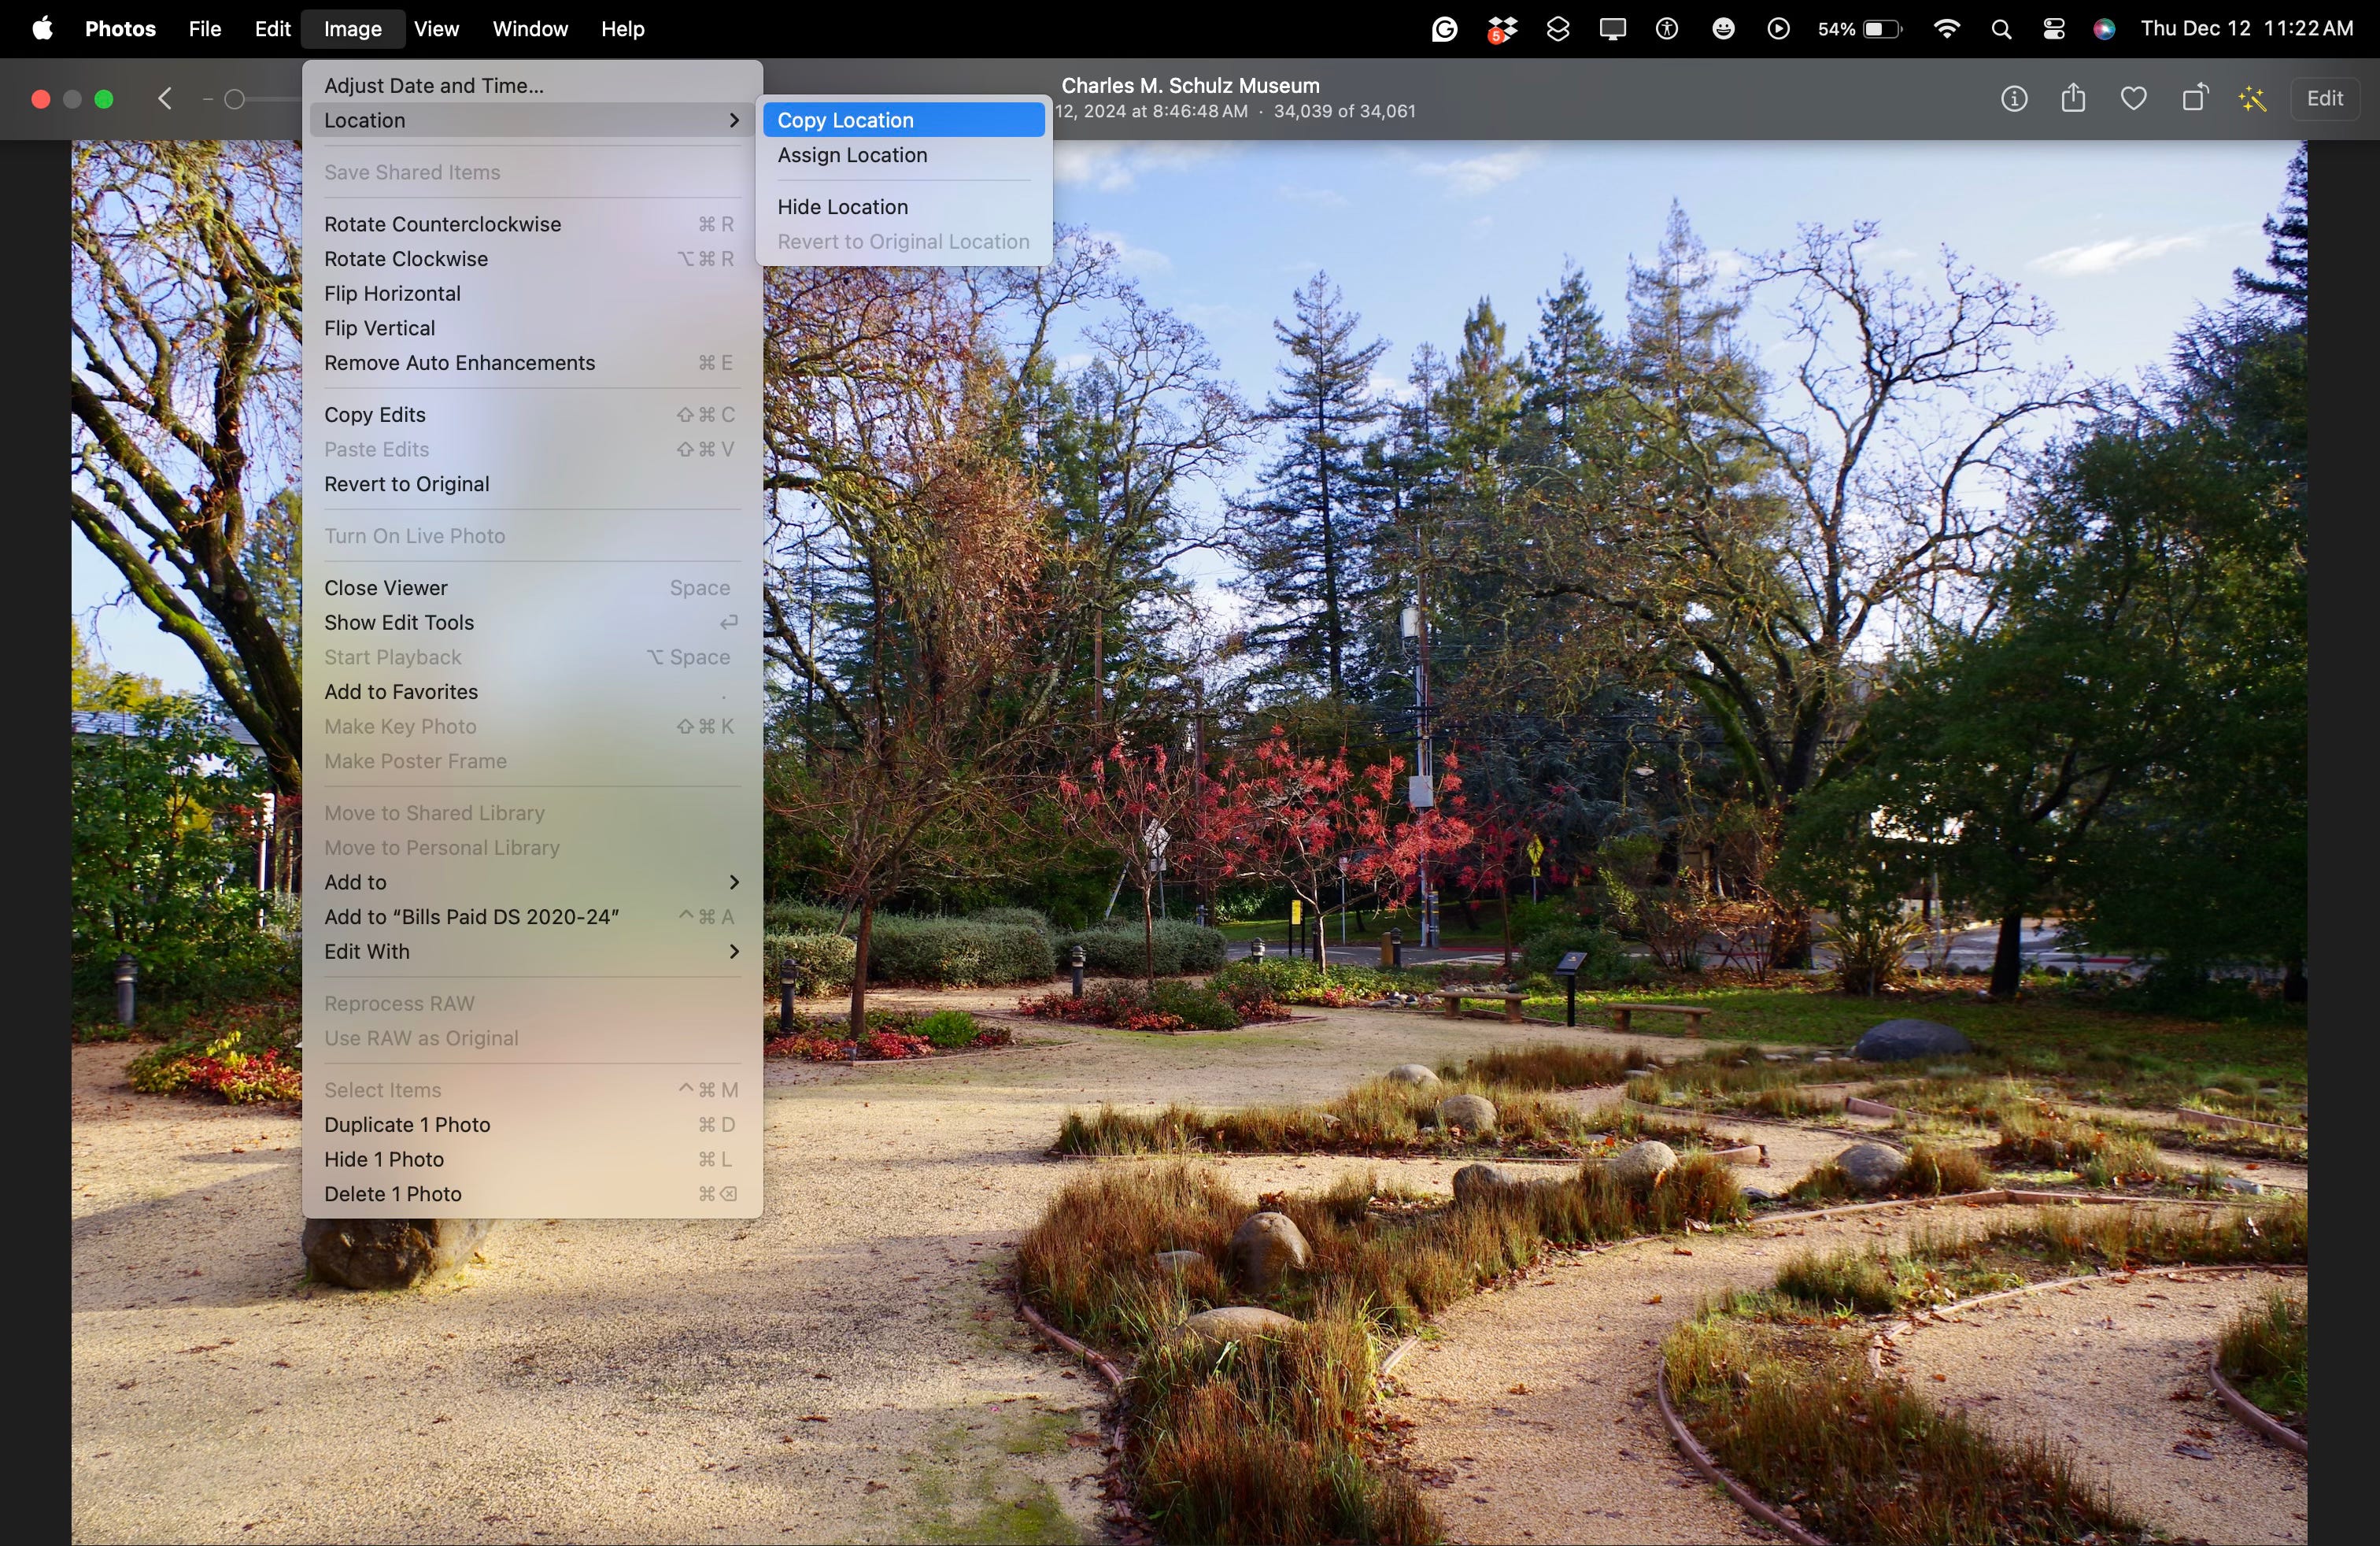Choose Flip Vertical

[532, 328]
